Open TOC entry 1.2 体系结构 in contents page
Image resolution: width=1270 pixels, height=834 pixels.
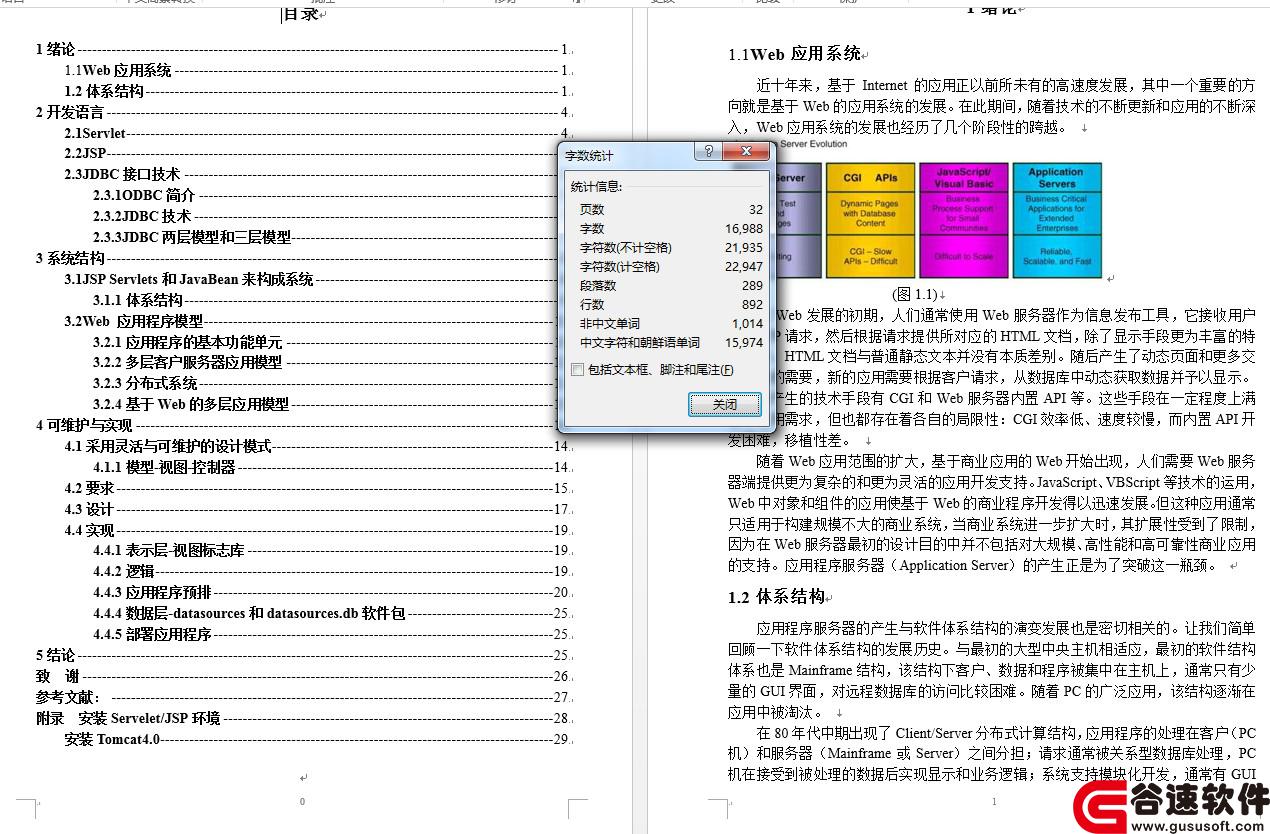coord(317,91)
